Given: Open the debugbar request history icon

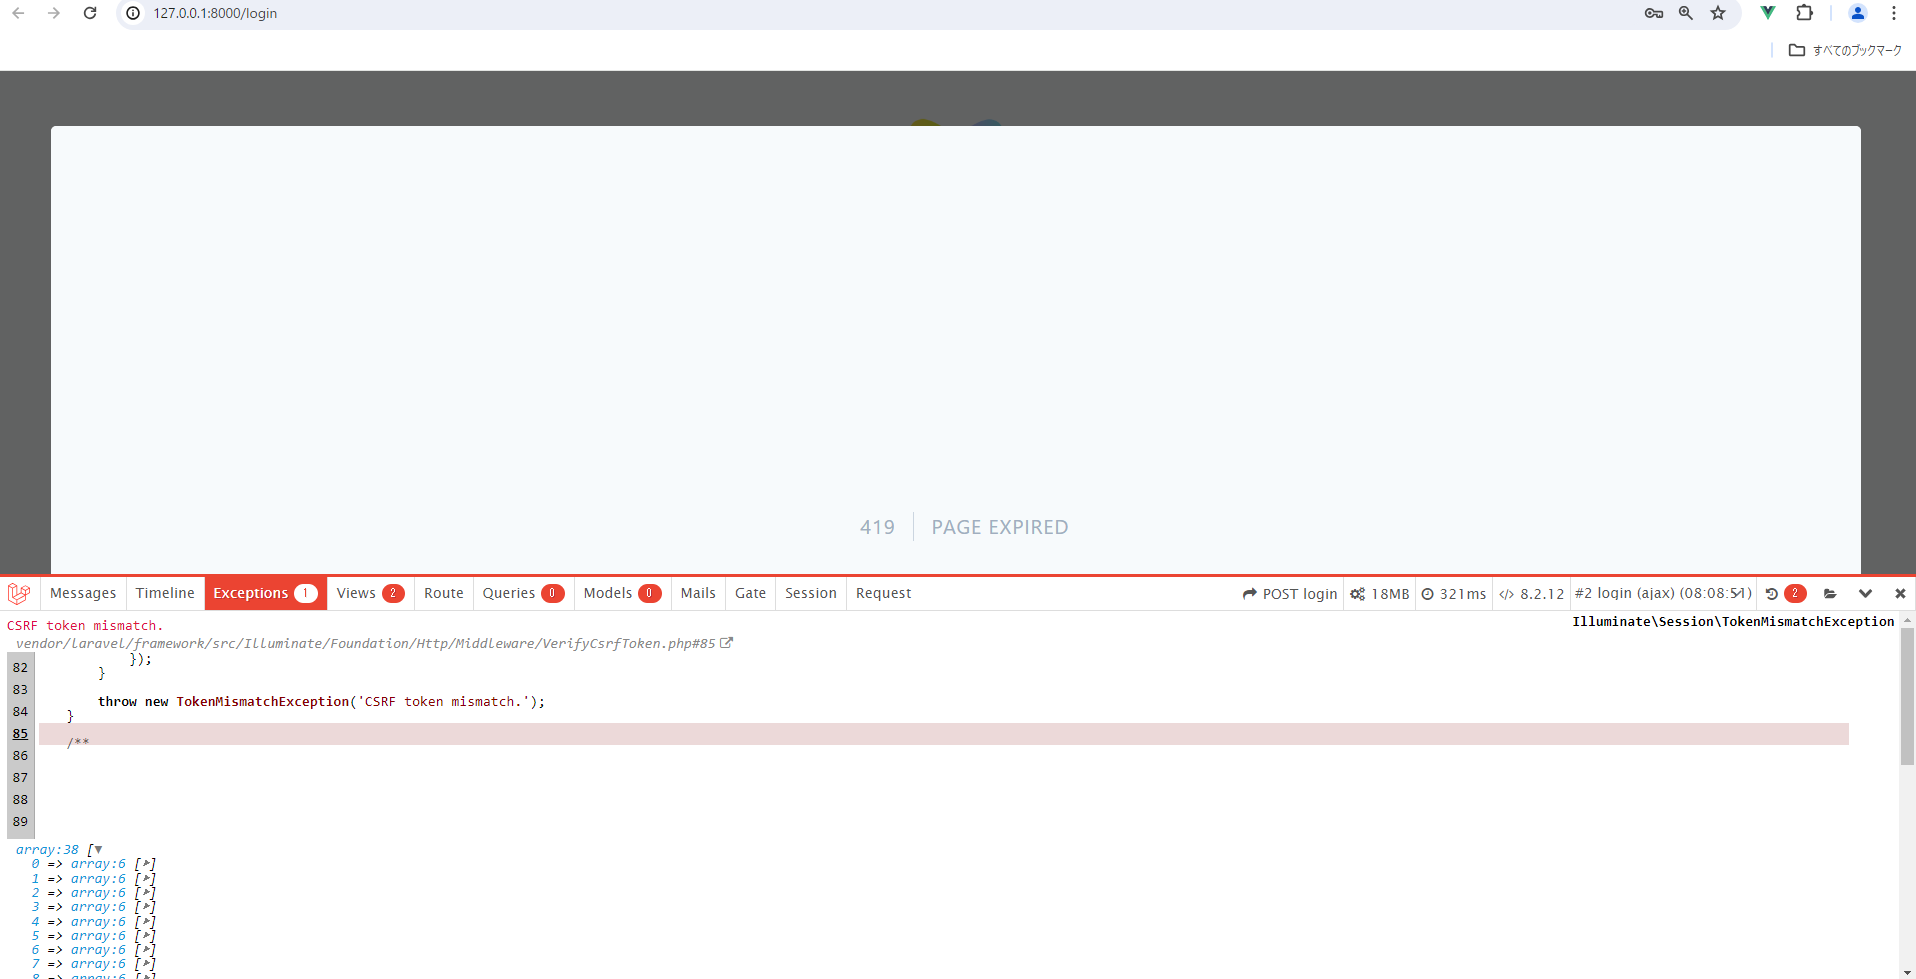Looking at the screenshot, I should point(1772,594).
